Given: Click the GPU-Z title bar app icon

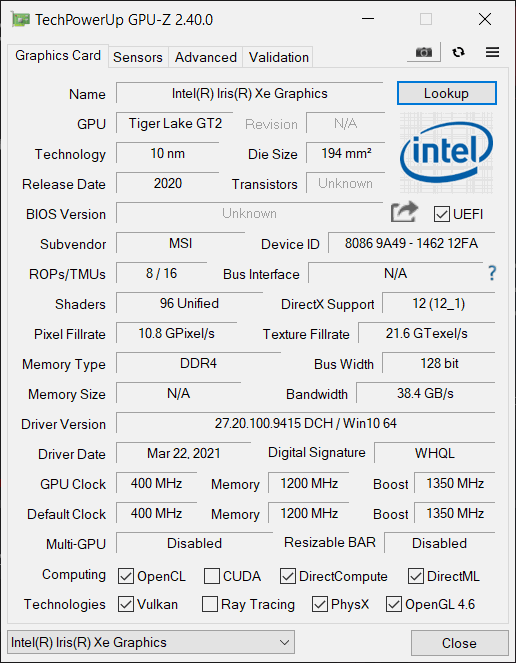Looking at the screenshot, I should coord(20,19).
